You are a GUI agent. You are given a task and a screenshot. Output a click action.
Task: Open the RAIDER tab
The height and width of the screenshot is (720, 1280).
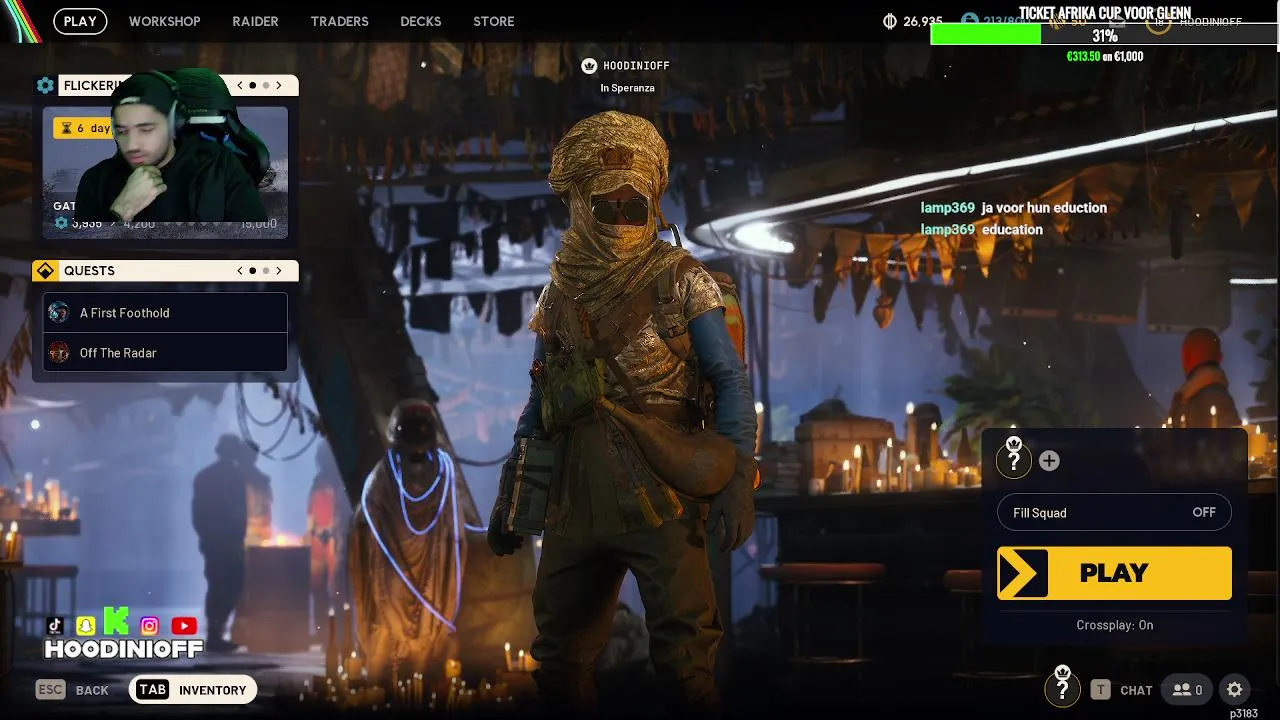click(255, 21)
